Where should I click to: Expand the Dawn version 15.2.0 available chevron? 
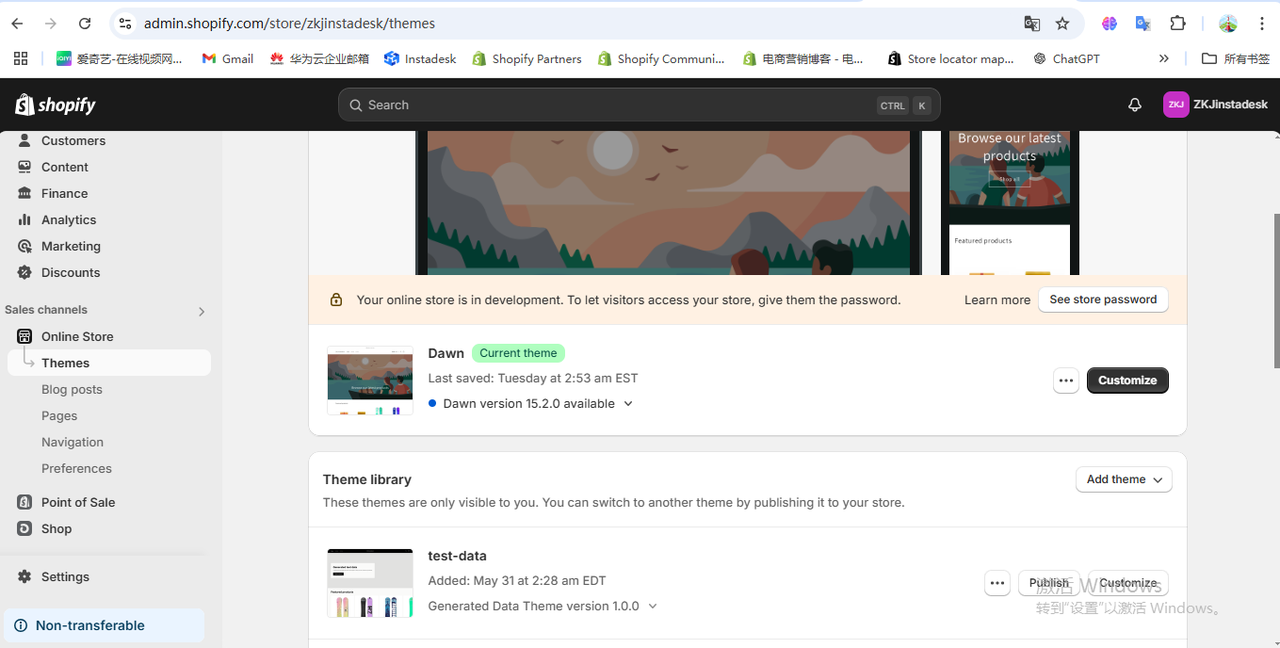click(x=628, y=404)
